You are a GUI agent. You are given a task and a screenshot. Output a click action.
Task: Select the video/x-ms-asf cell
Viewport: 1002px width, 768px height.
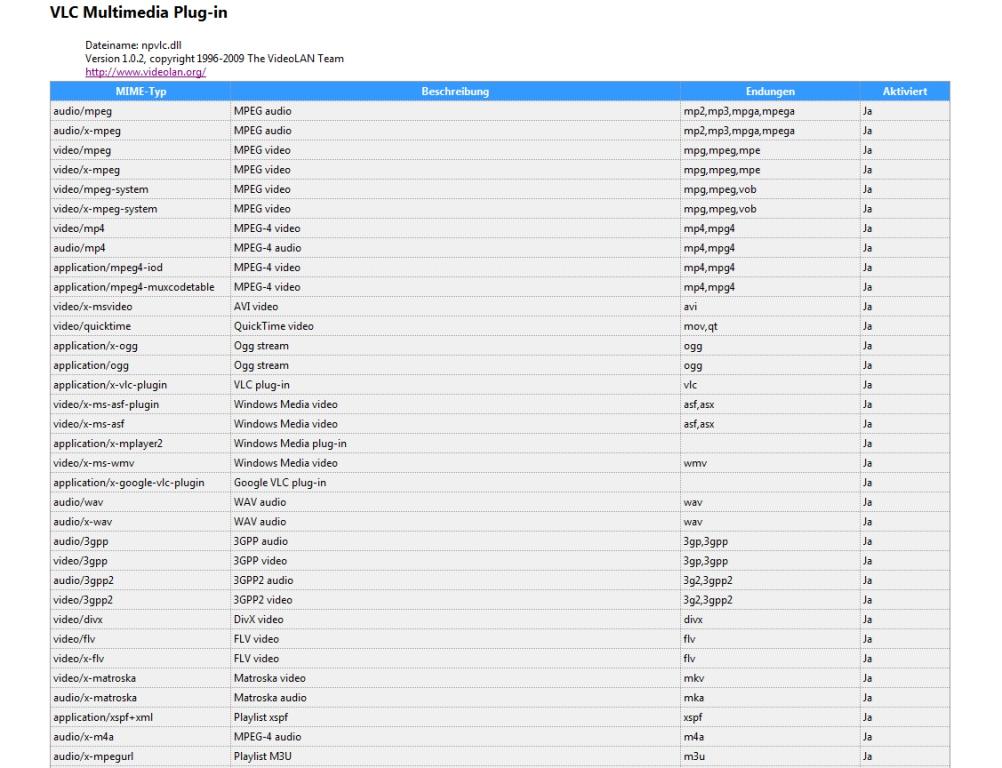click(141, 424)
